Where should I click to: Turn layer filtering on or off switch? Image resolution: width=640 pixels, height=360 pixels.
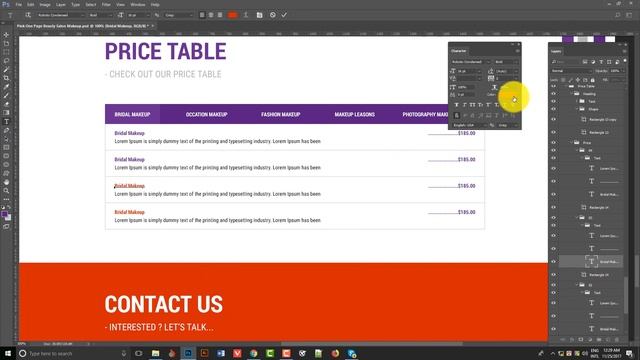pyautogui.click(x=625, y=61)
